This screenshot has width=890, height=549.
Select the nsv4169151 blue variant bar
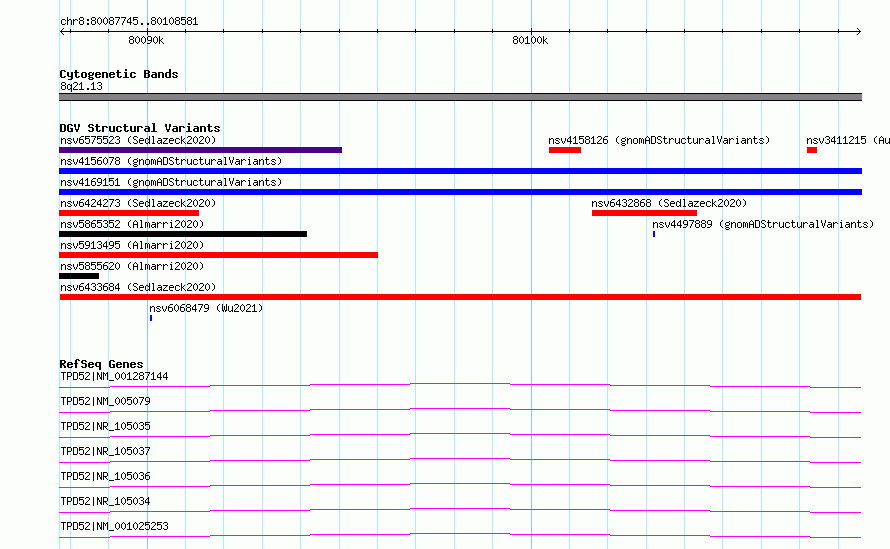[x=460, y=192]
